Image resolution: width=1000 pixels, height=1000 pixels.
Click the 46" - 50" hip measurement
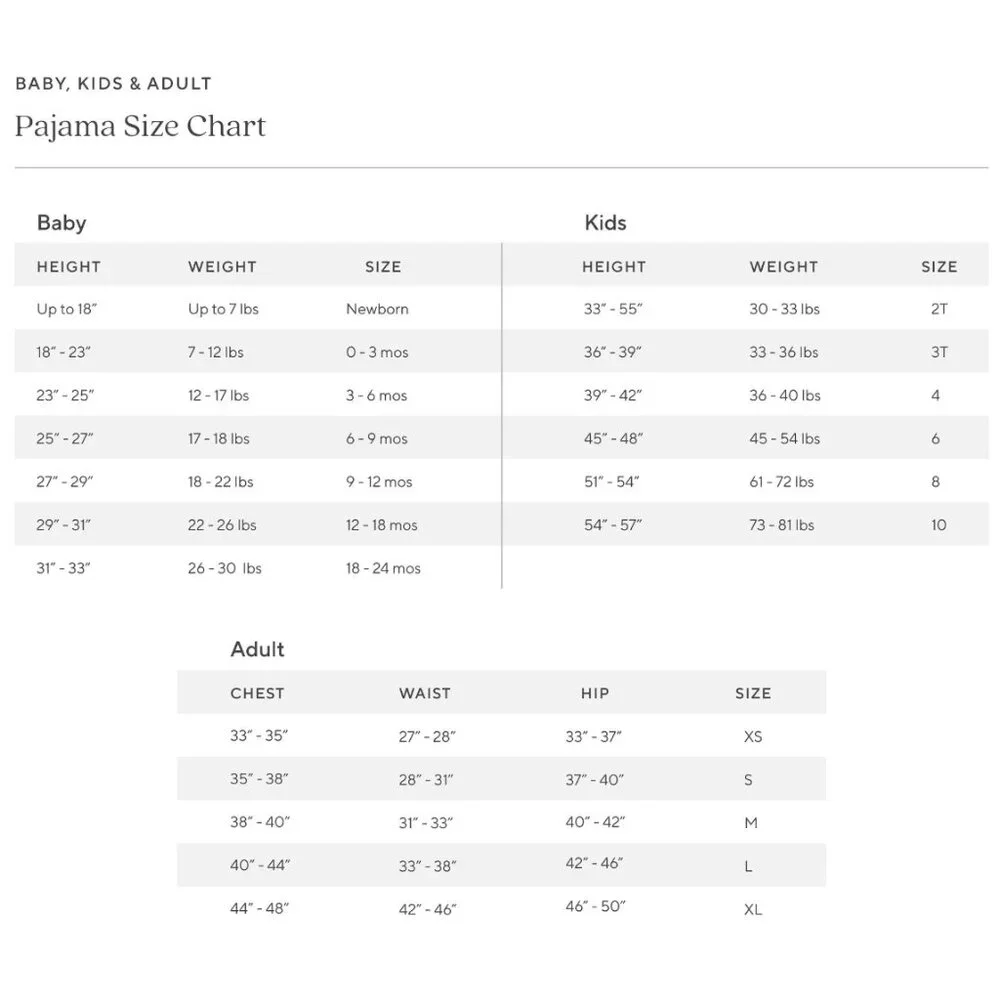pos(595,906)
